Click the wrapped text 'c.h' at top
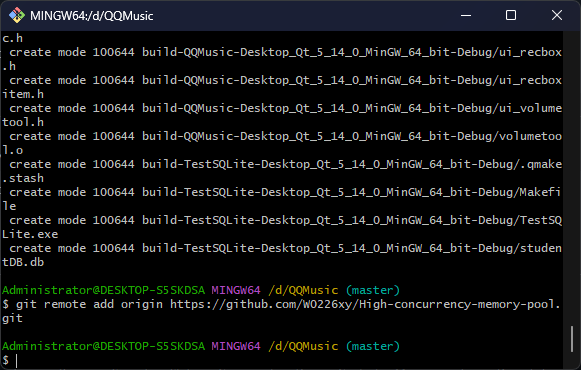Image resolution: width=581 pixels, height=370 pixels. pyautogui.click(x=13, y=39)
